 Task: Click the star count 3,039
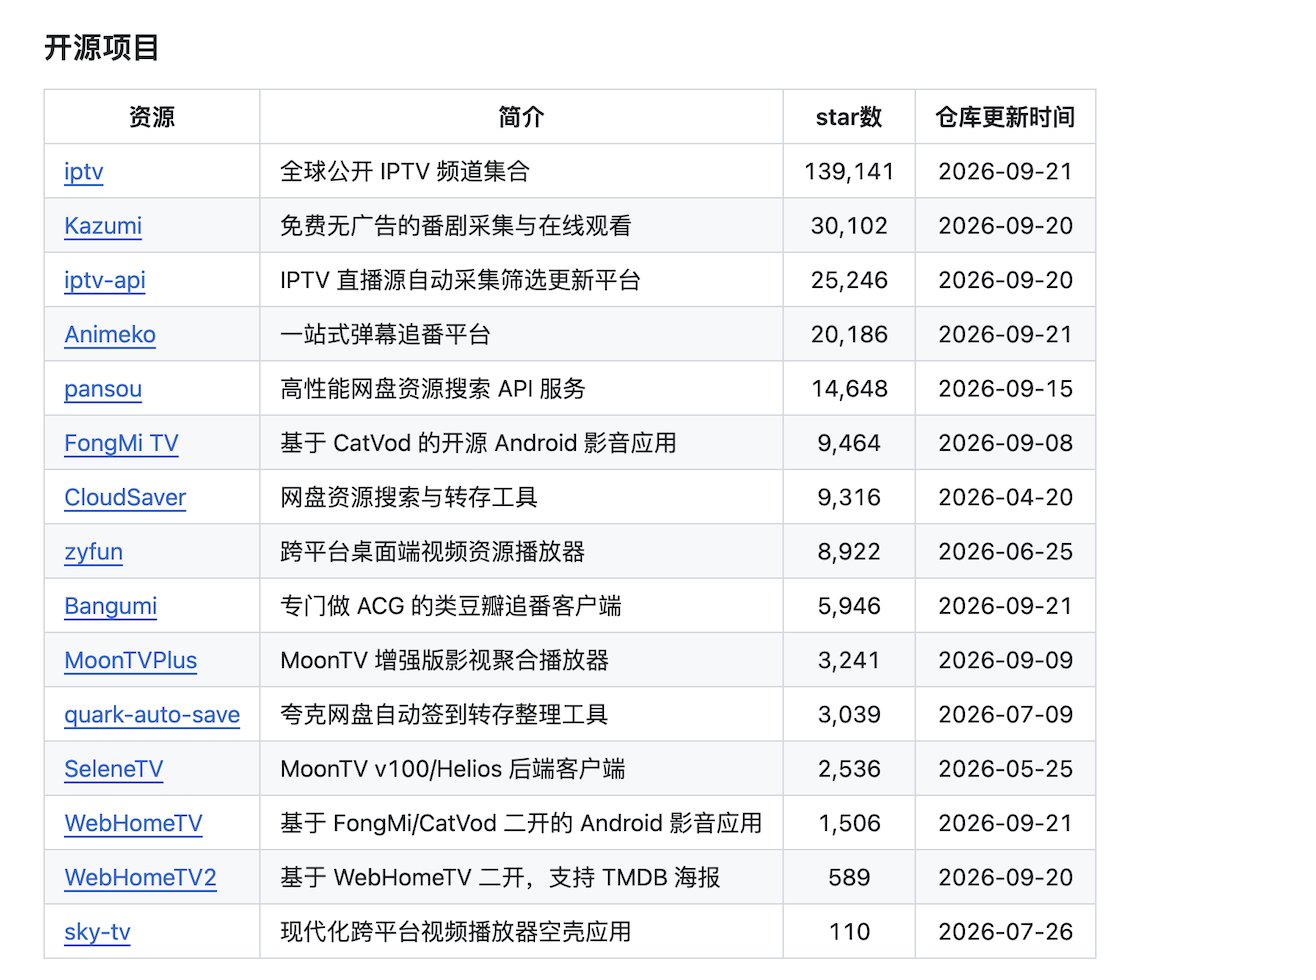849,715
